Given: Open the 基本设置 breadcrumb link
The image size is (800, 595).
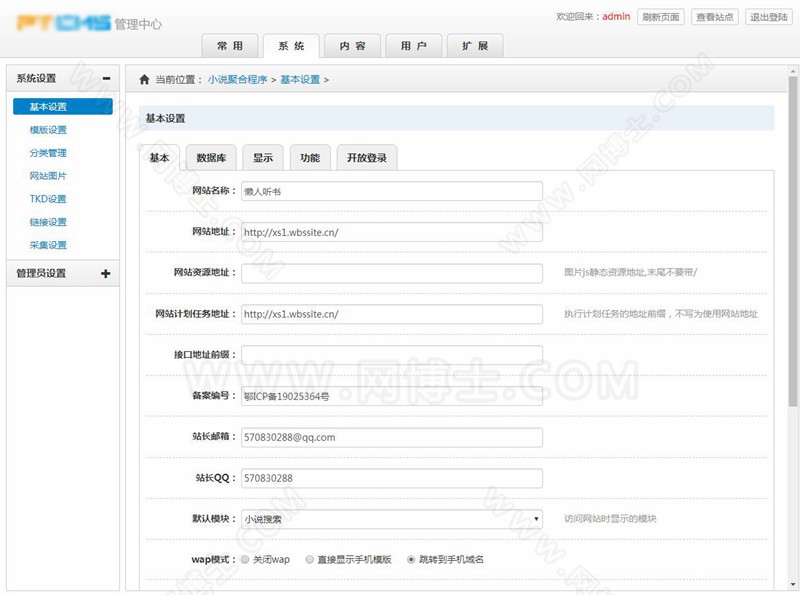Looking at the screenshot, I should point(300,80).
